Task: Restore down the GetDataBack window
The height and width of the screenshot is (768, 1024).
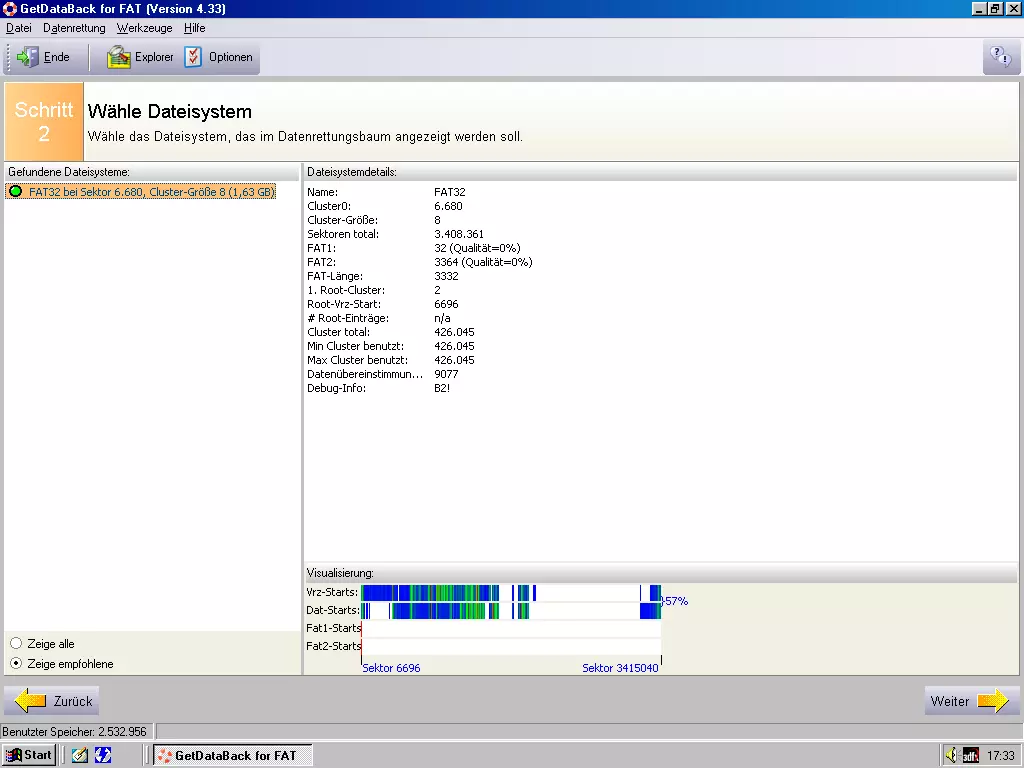Action: [x=995, y=8]
